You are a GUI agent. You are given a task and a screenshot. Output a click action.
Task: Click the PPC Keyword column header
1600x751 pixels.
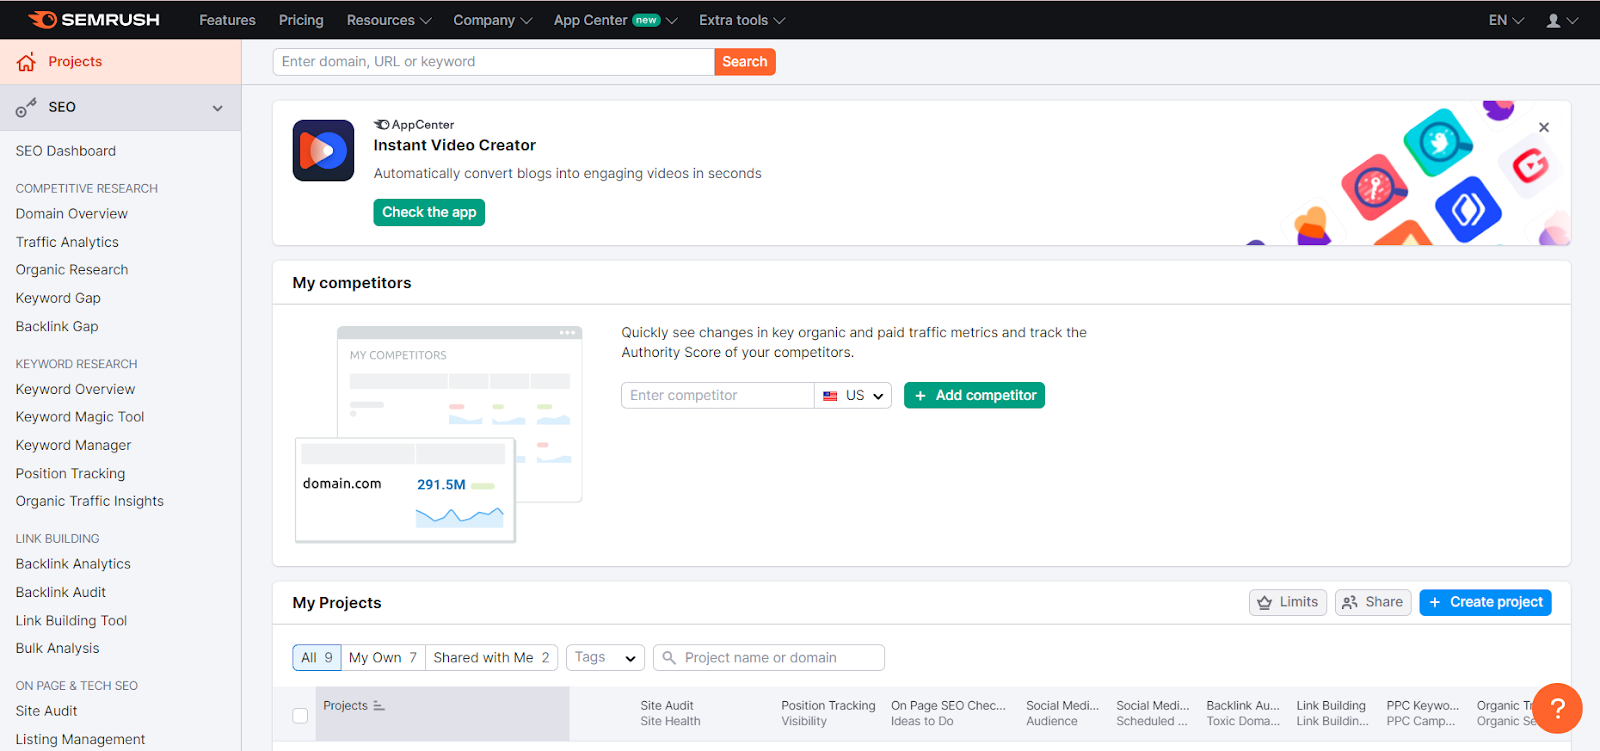[x=1422, y=713]
